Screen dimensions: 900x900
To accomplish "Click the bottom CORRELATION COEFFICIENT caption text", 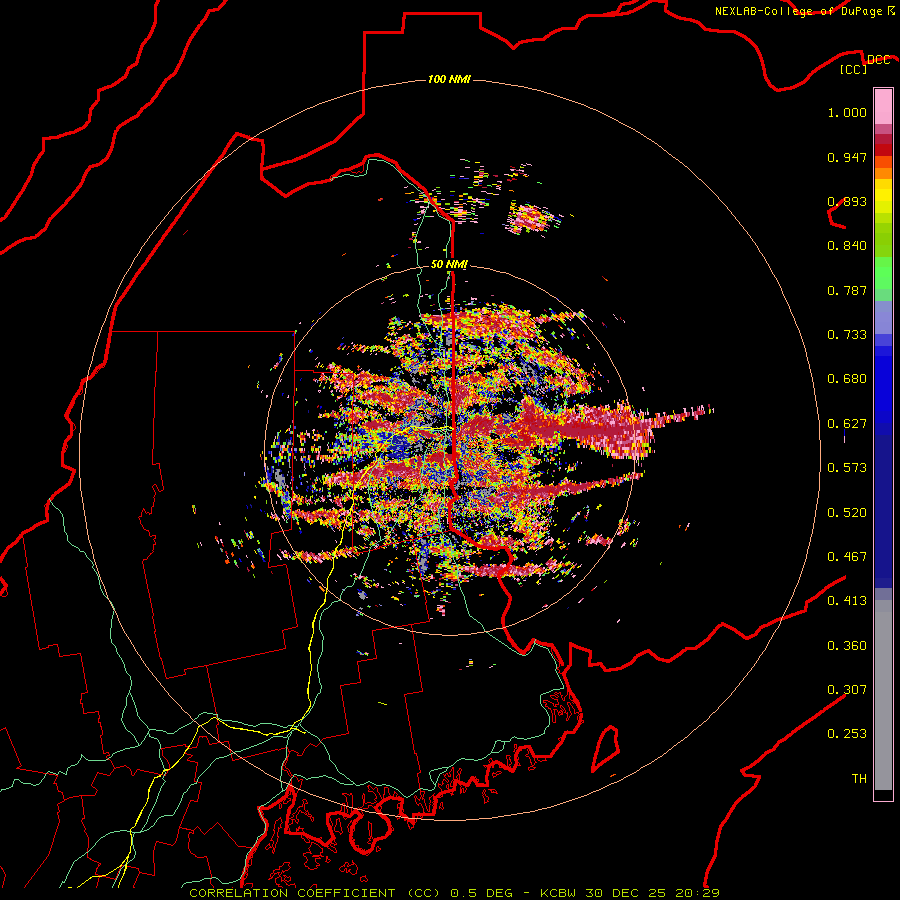I will [x=454, y=893].
